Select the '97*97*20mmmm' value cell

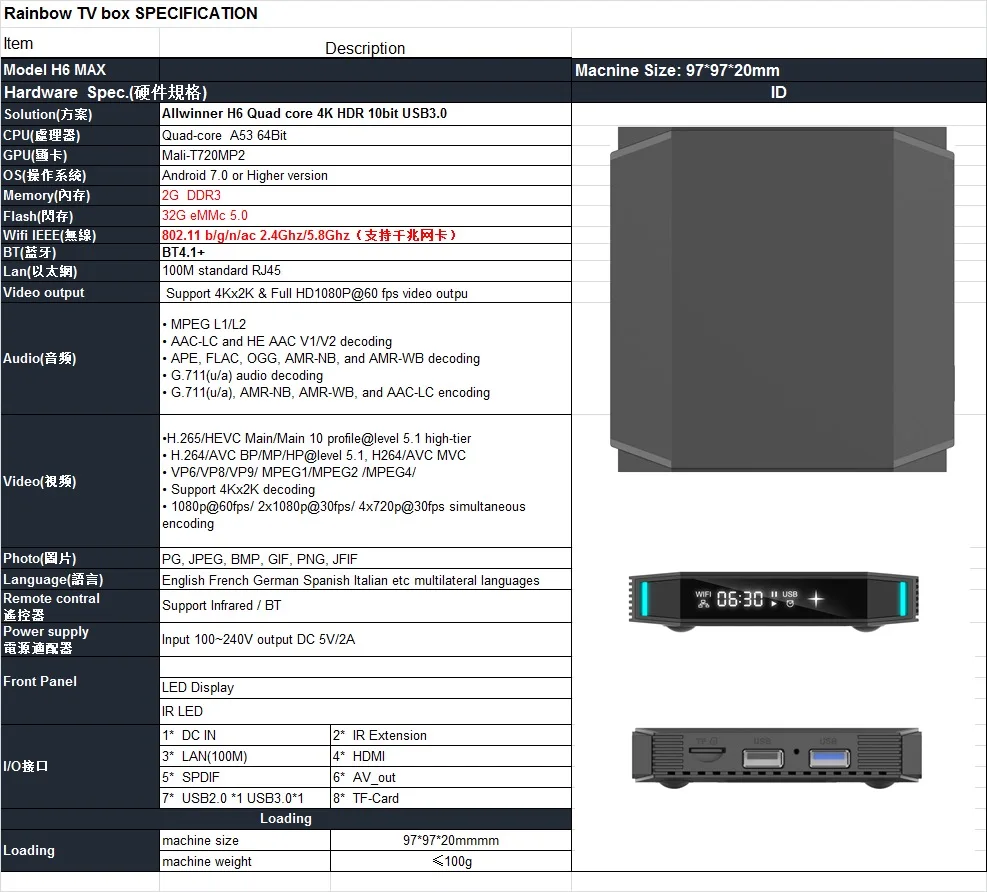[x=451, y=840]
